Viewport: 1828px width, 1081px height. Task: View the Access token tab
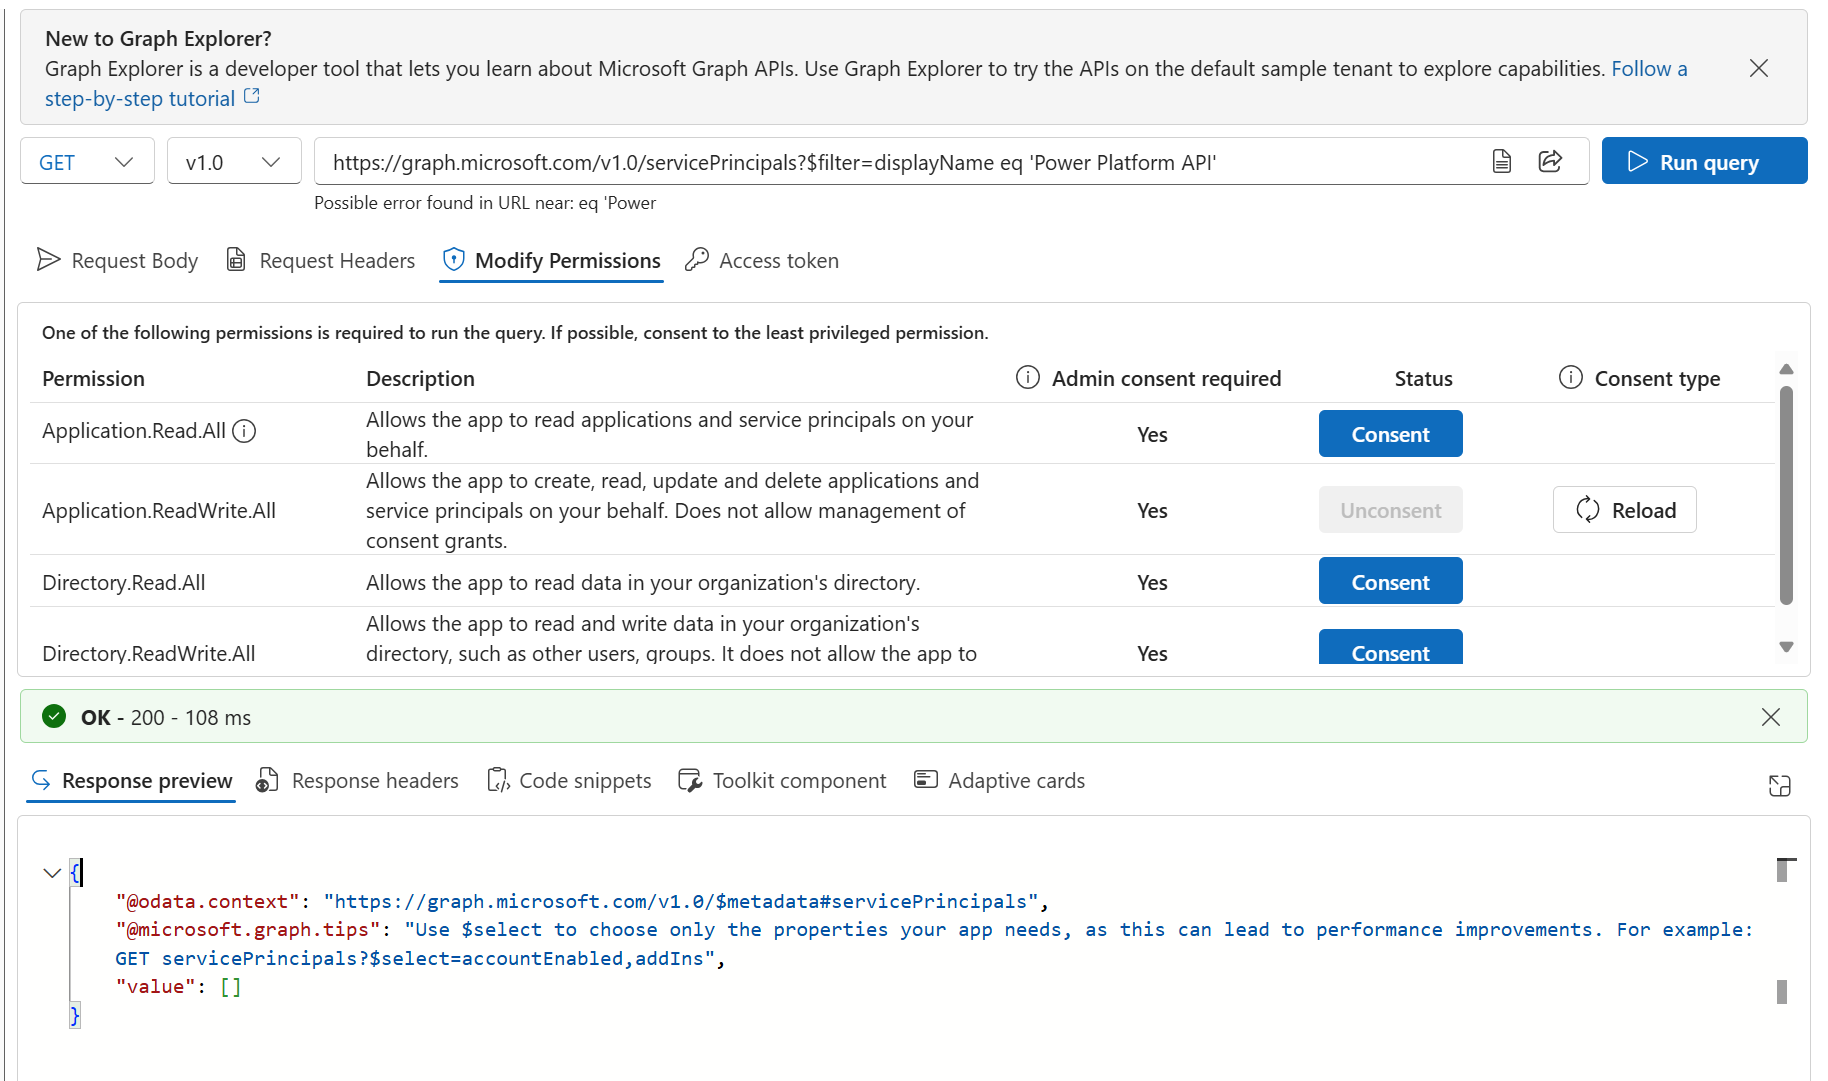(761, 260)
